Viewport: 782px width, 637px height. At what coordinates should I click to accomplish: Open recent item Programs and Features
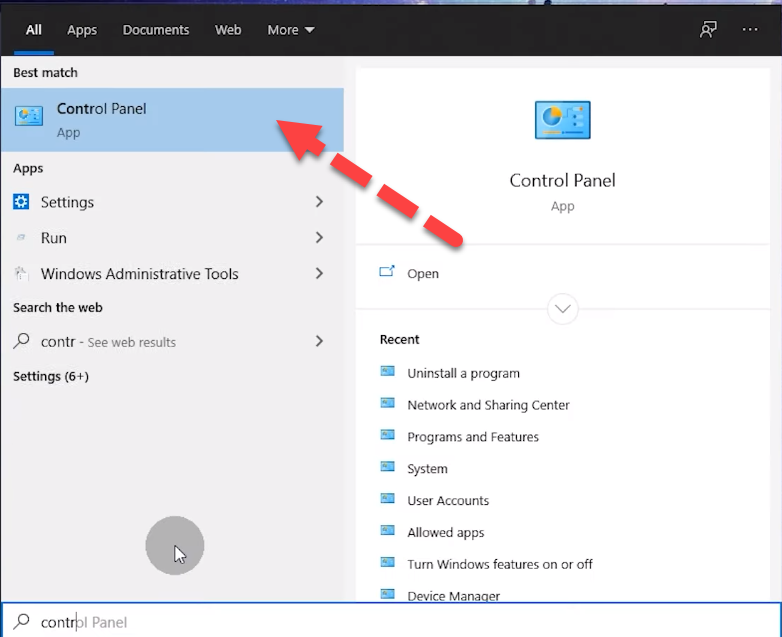pos(473,437)
